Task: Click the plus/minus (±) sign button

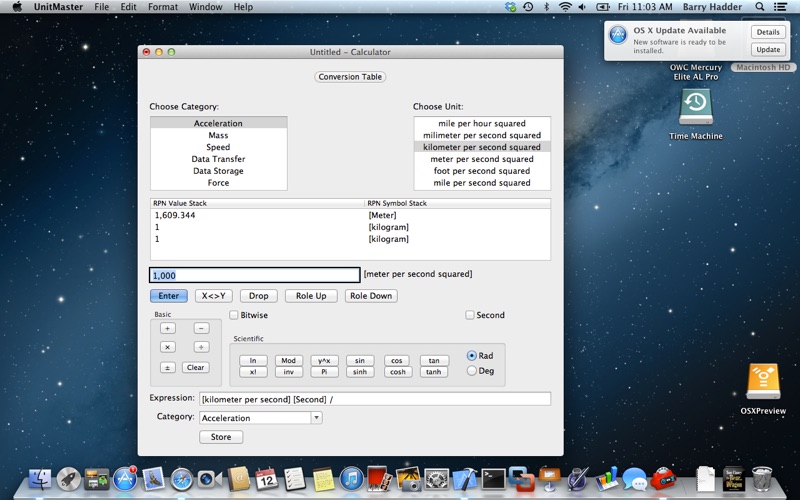Action: coord(167,367)
